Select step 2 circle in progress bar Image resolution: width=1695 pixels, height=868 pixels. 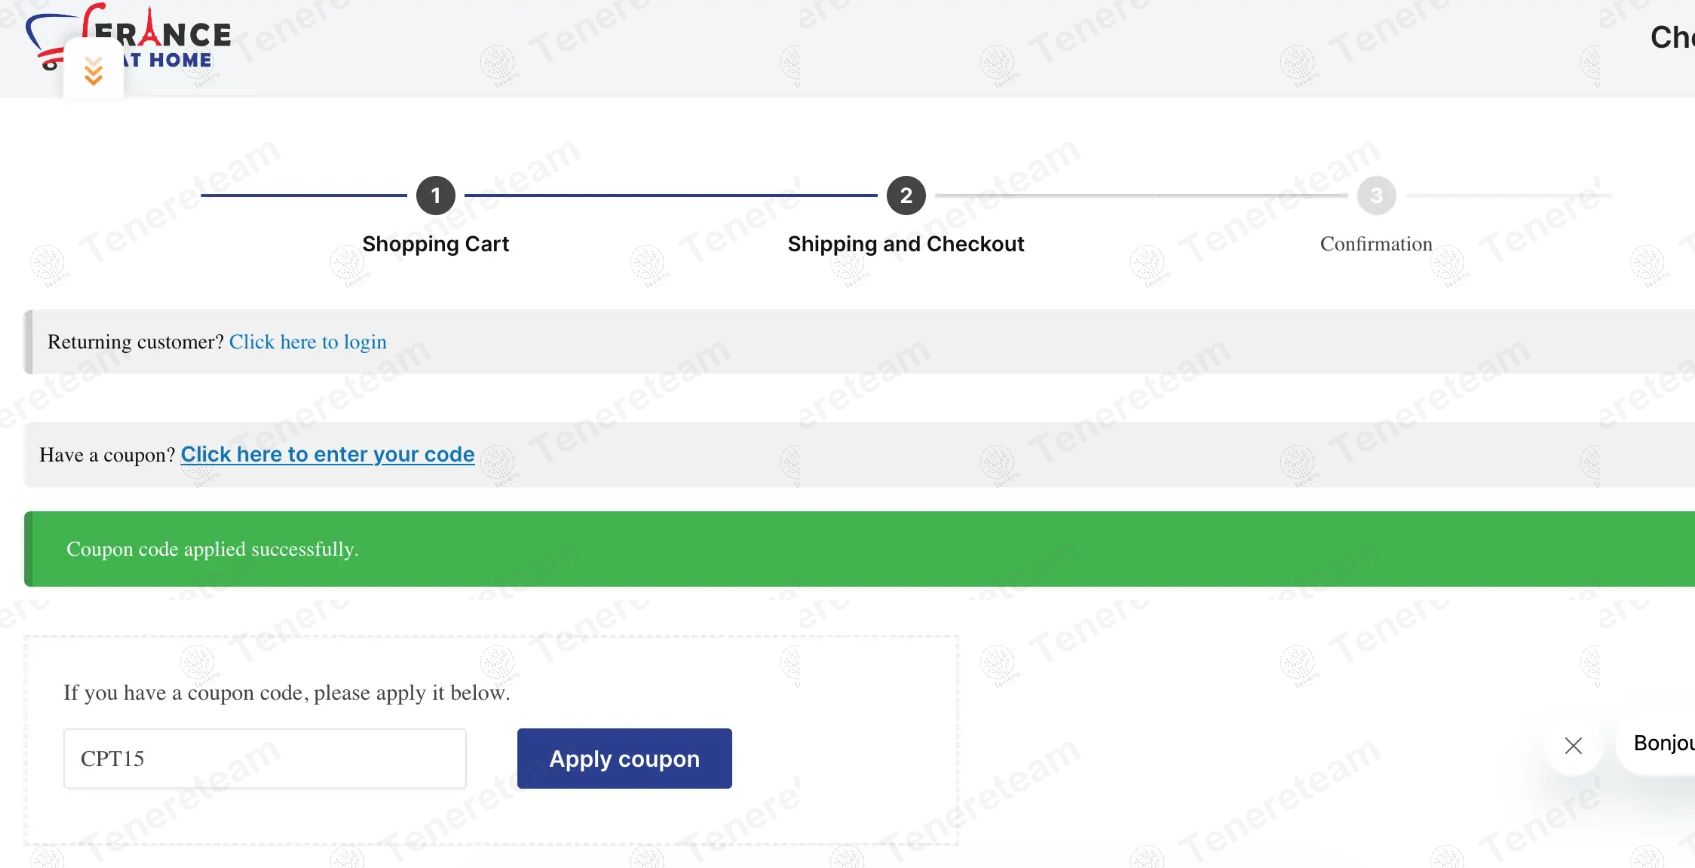(x=906, y=196)
